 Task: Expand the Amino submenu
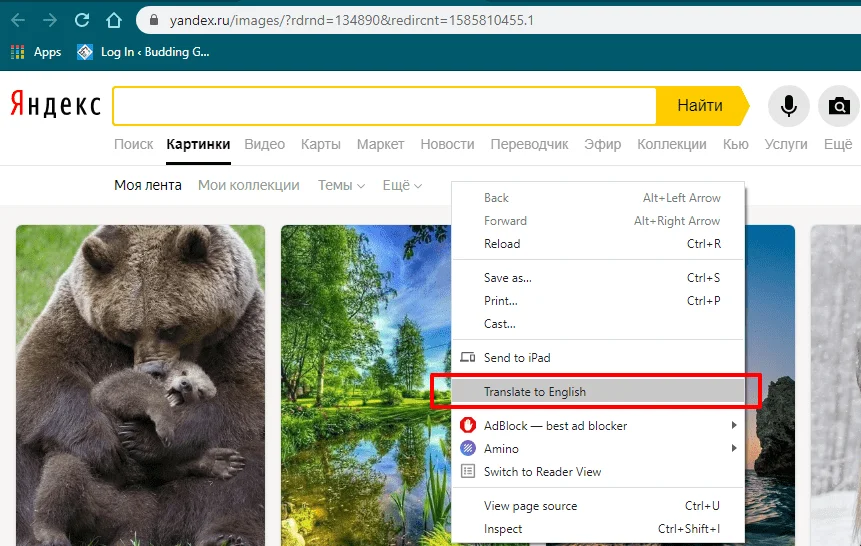click(734, 449)
